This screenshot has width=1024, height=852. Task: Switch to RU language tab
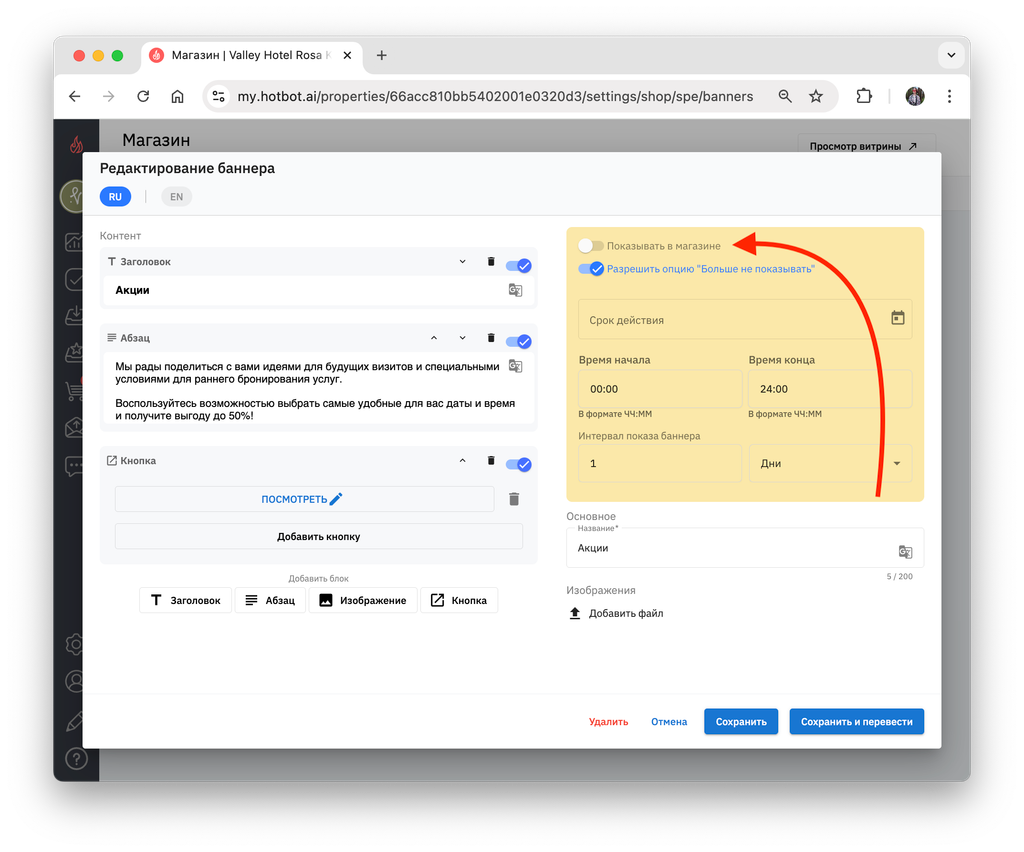point(116,197)
